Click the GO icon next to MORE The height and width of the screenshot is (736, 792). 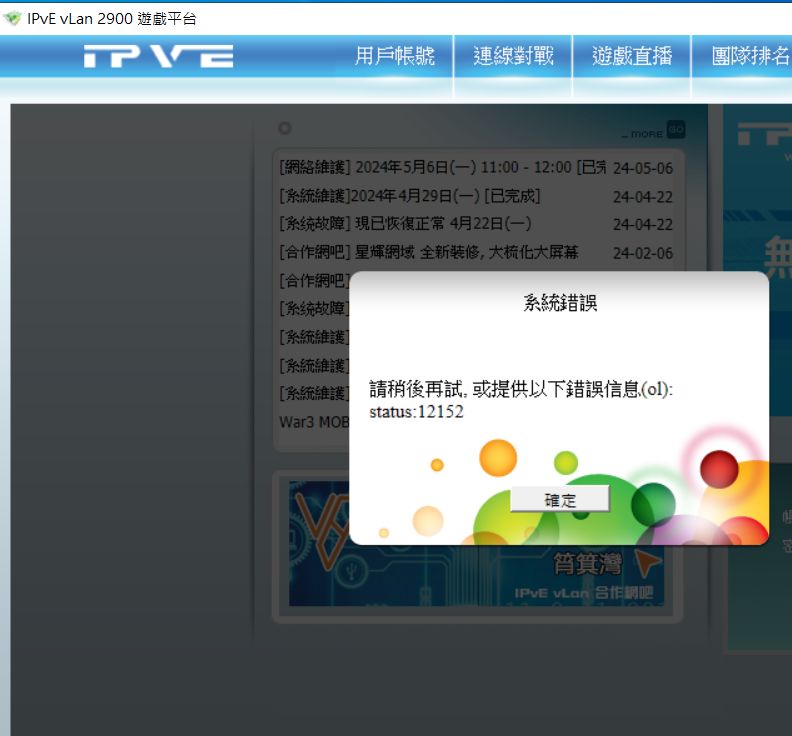point(676,130)
